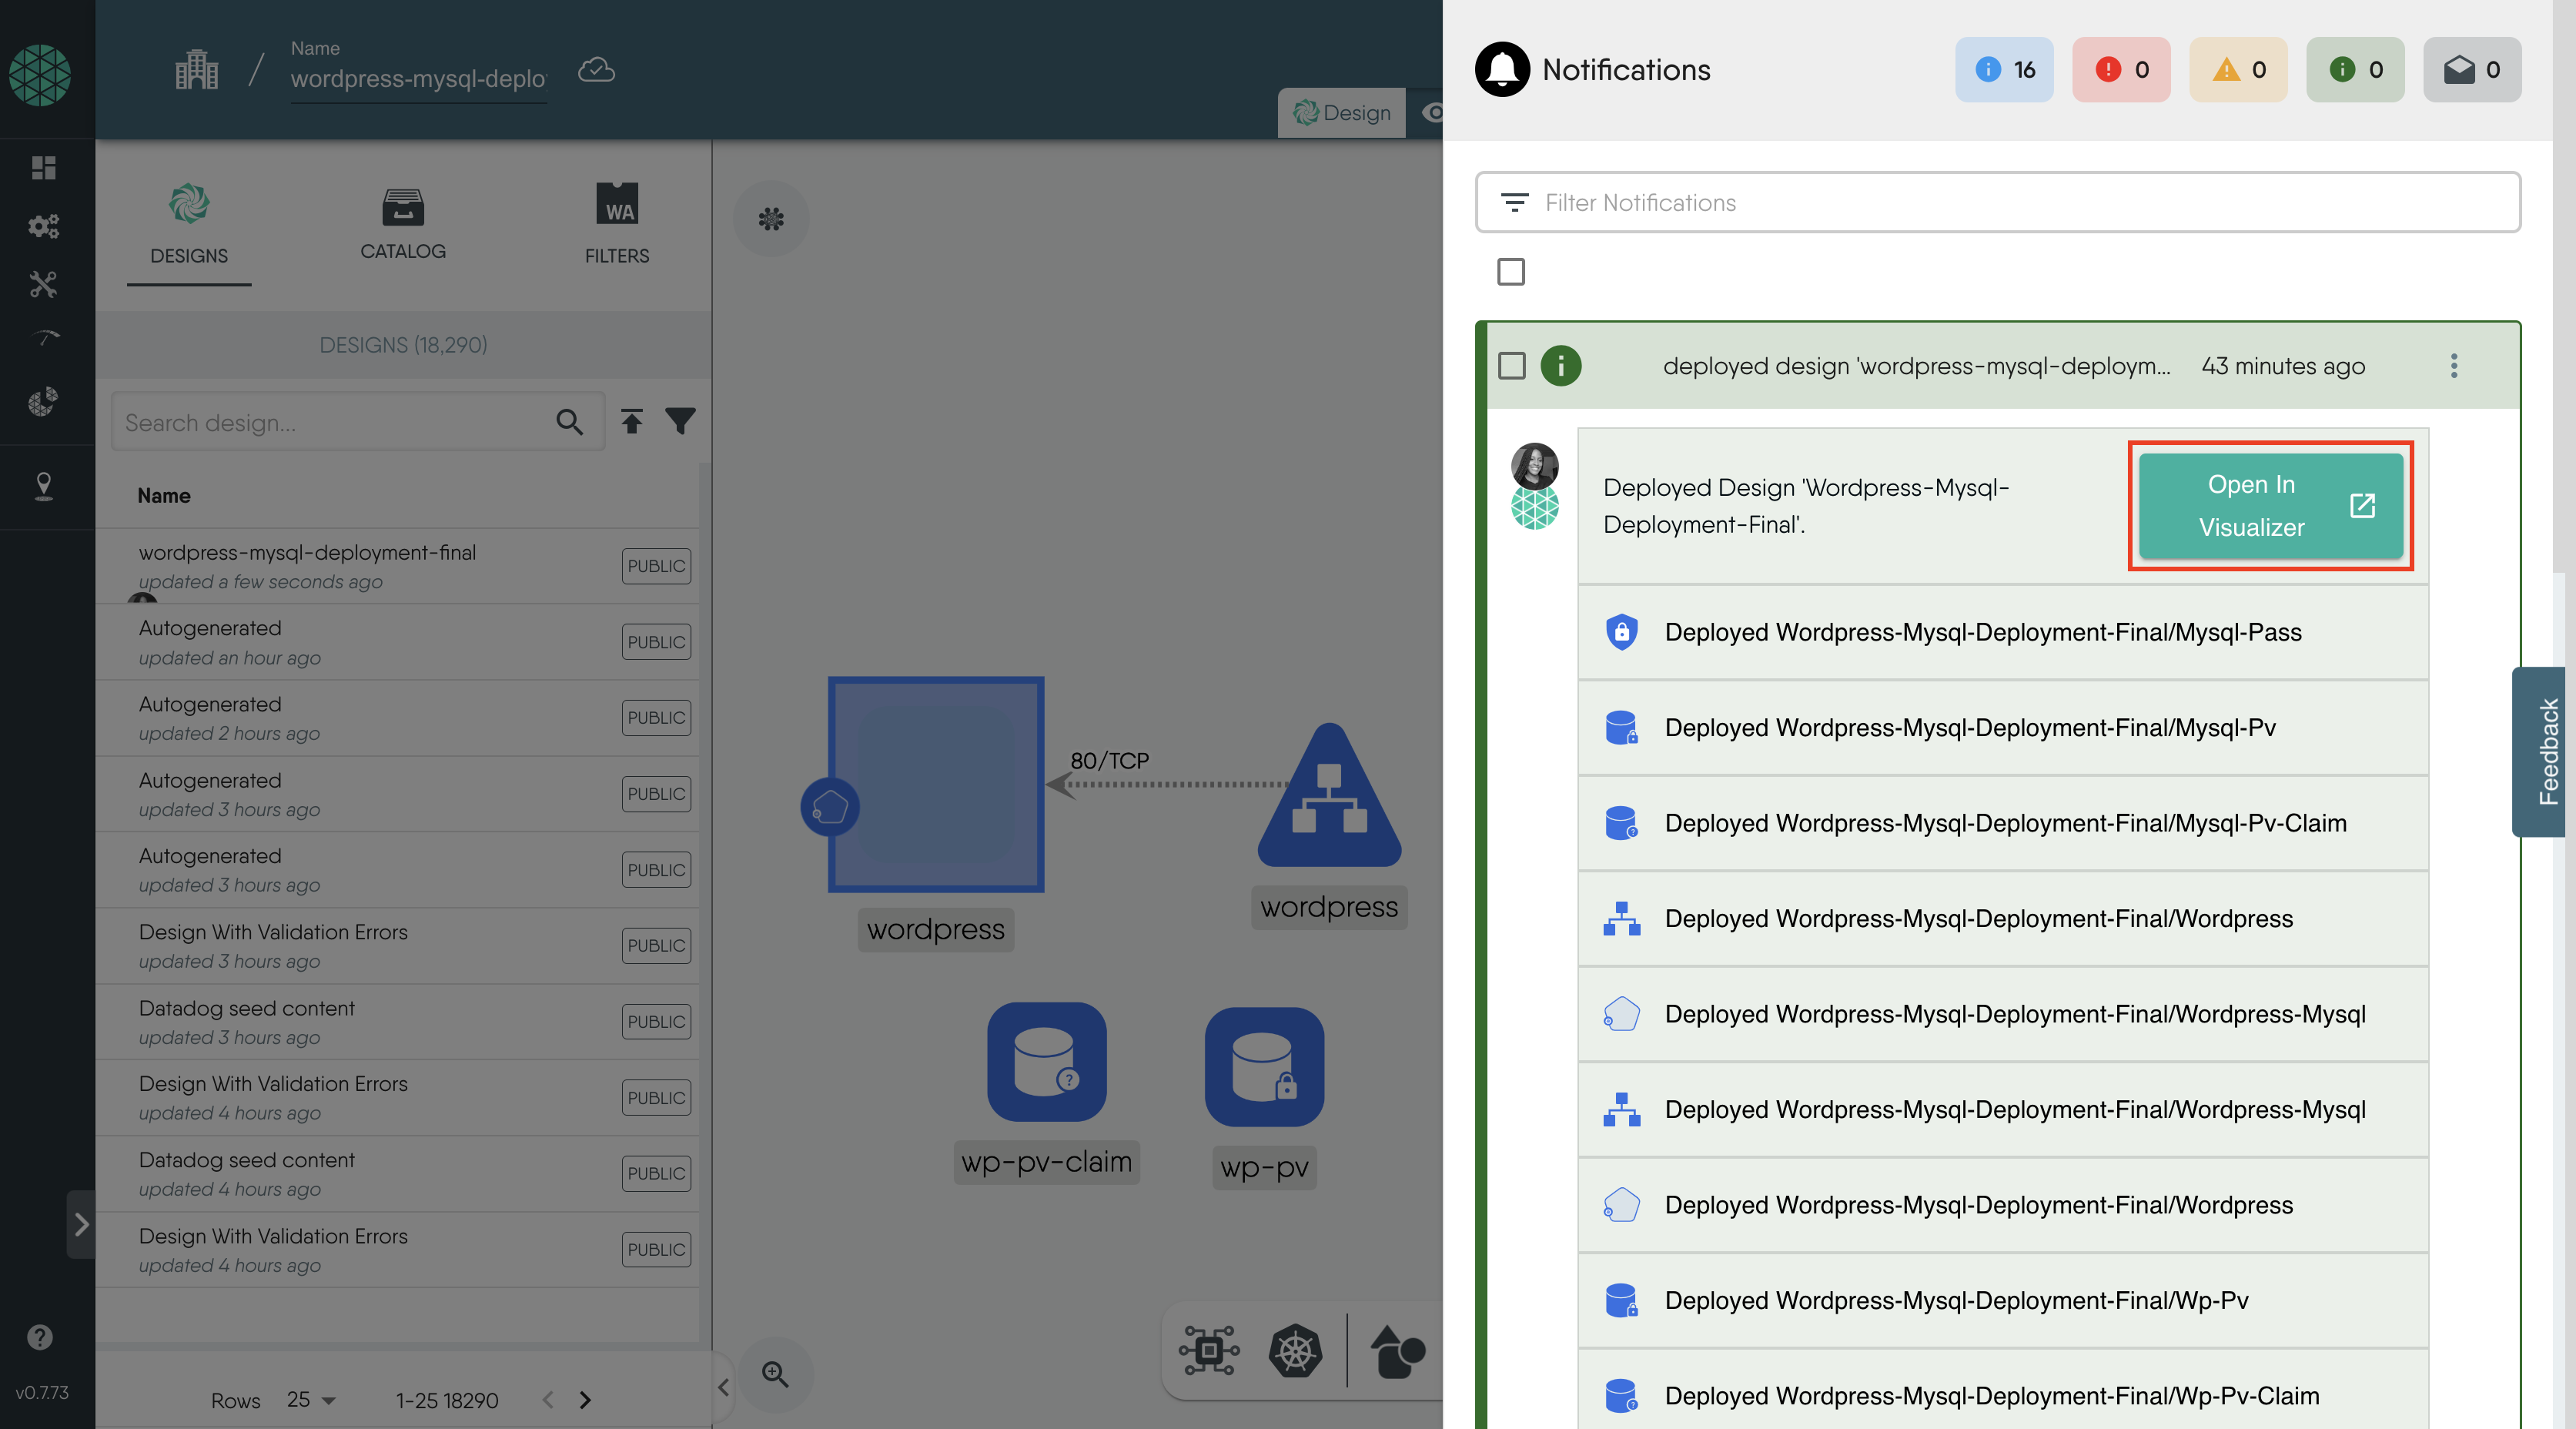Click the Open In Visualizer button
Screen dimensions: 2576x1429
point(2270,506)
